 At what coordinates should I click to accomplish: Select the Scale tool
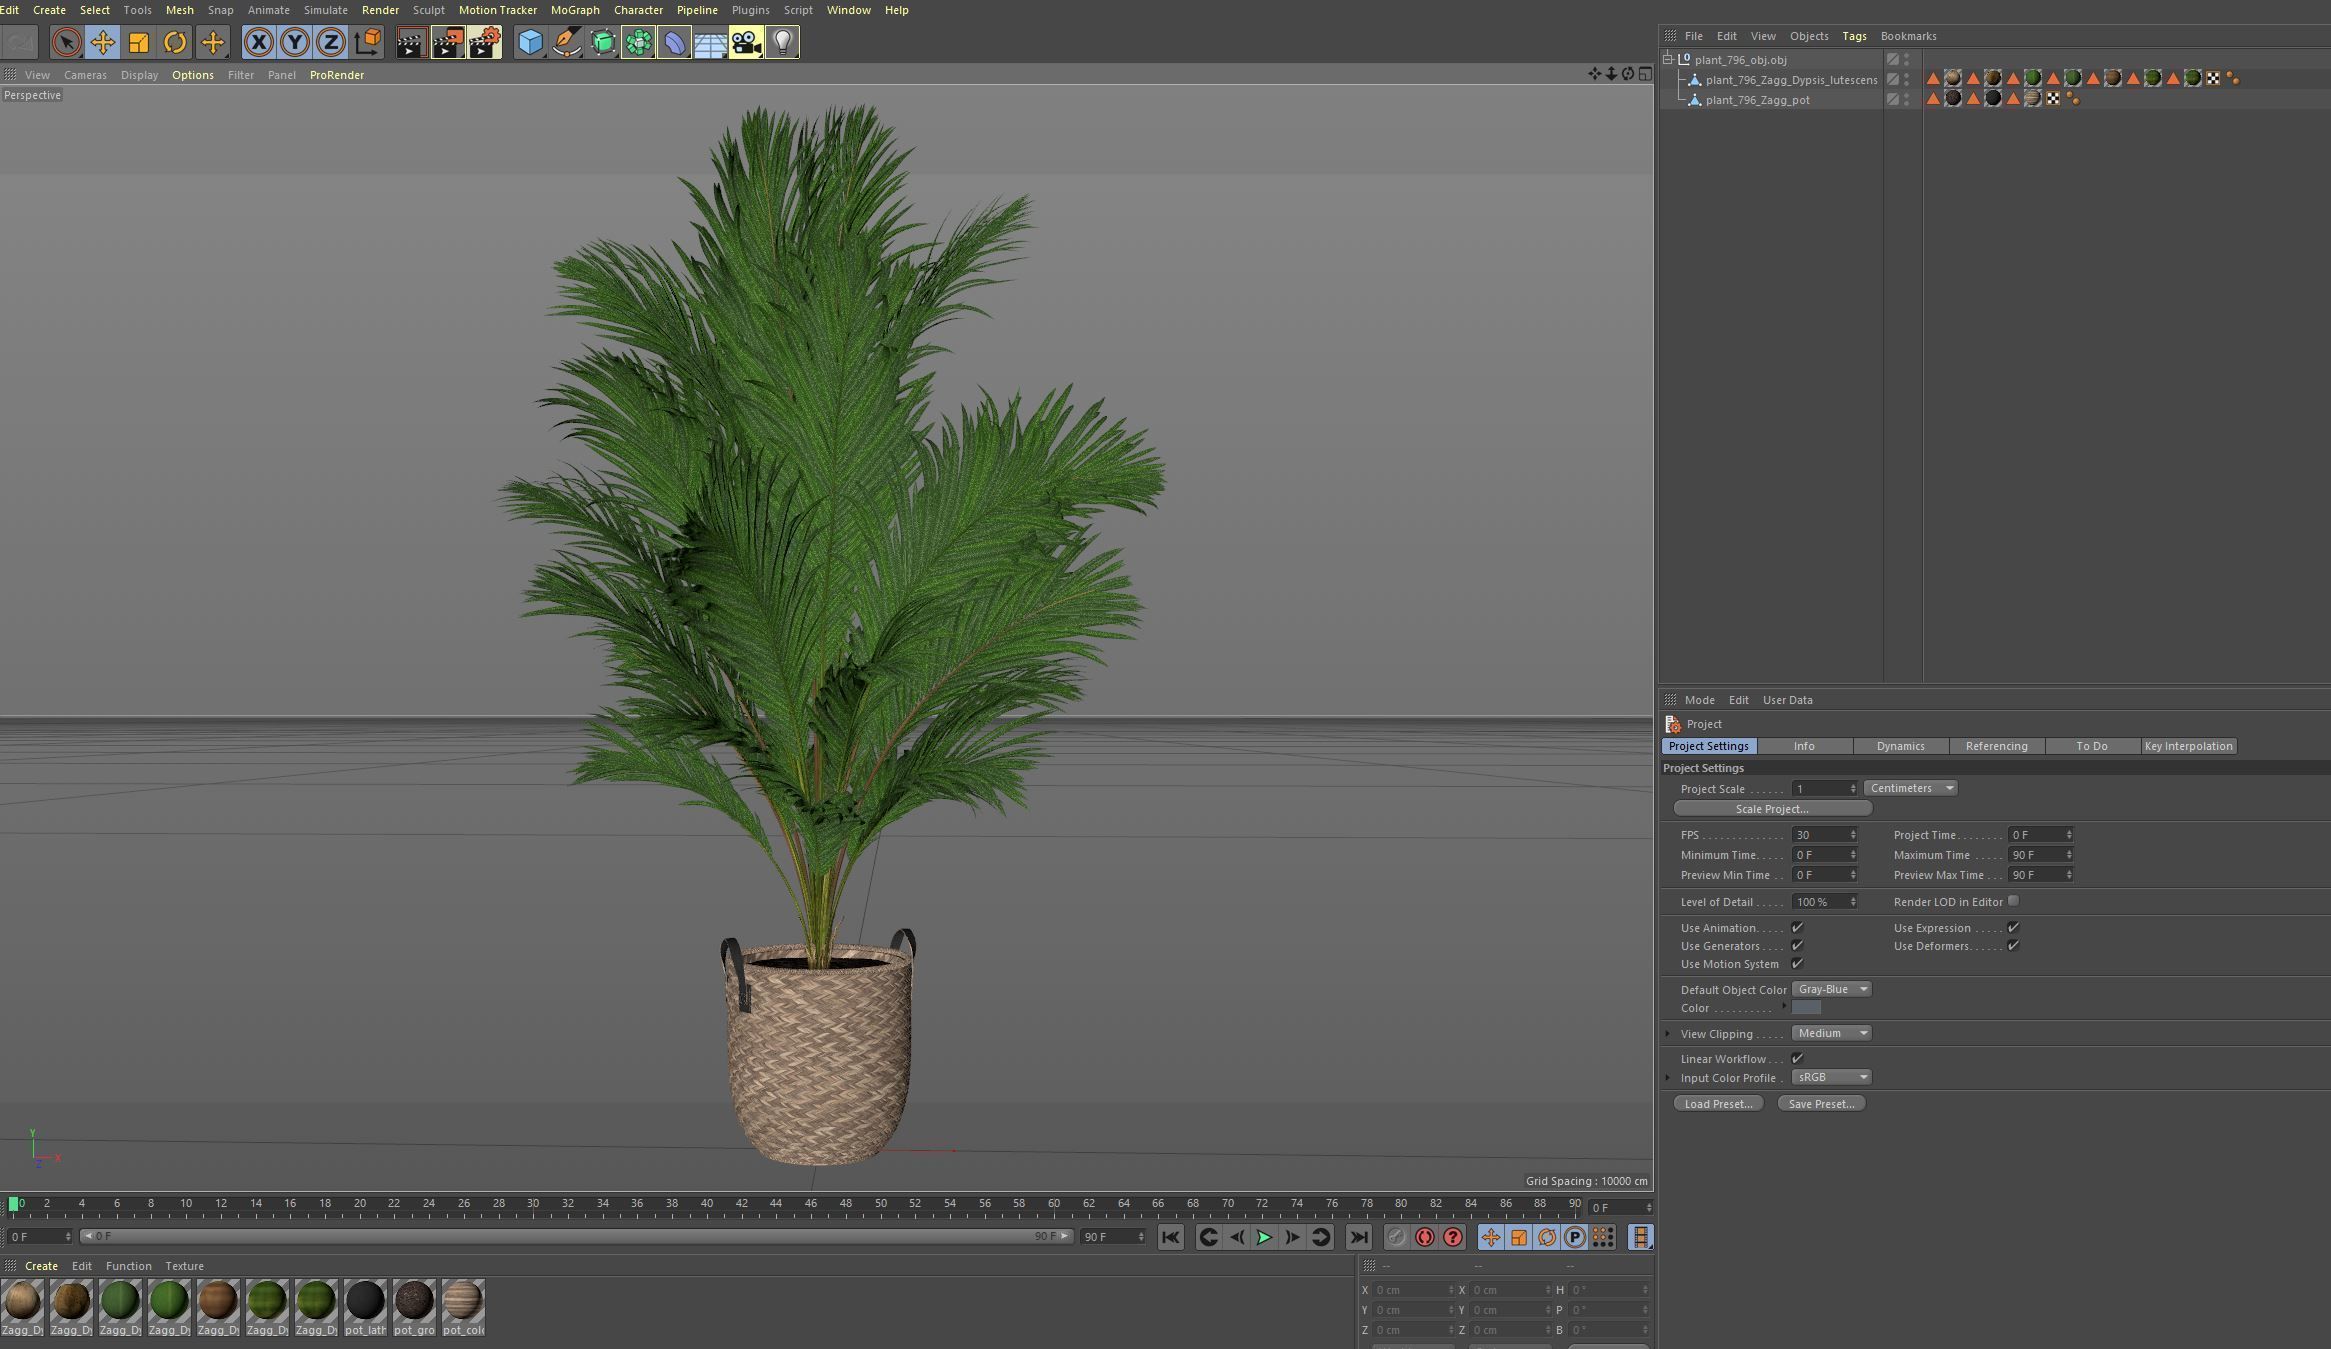tap(139, 42)
